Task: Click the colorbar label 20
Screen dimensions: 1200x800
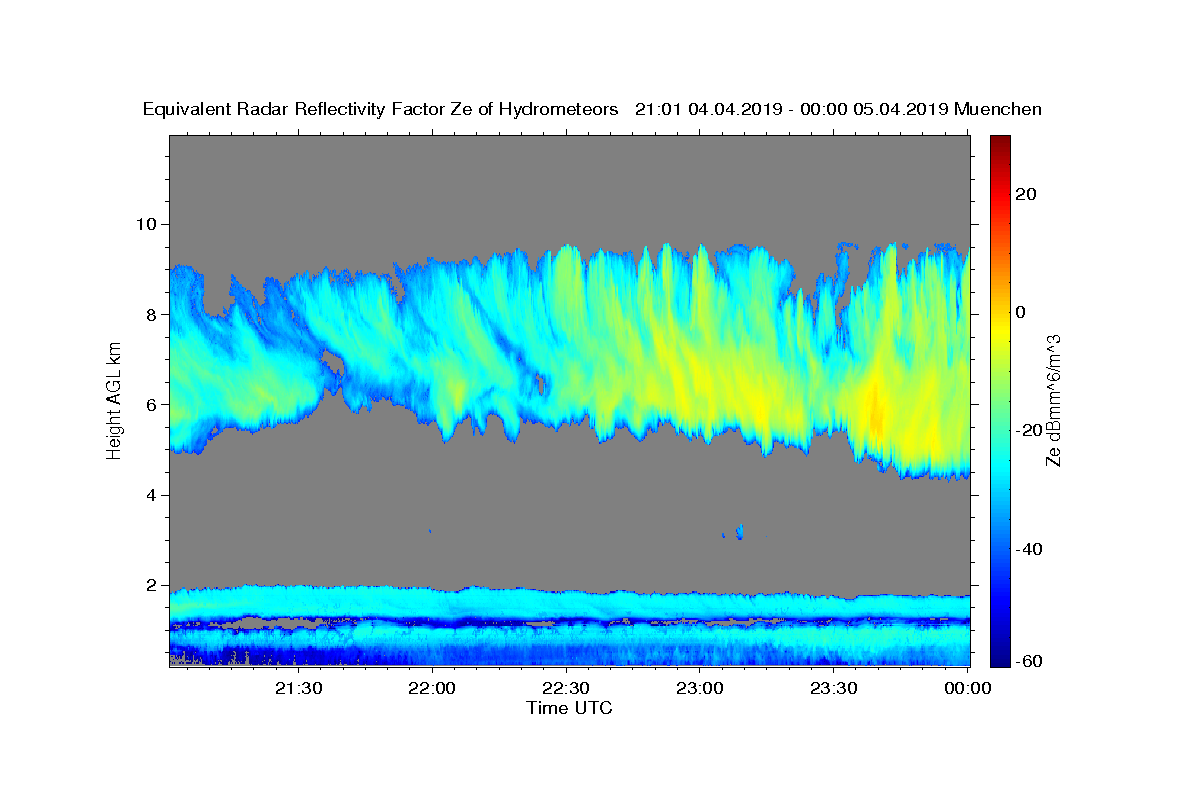Action: [x=1028, y=194]
